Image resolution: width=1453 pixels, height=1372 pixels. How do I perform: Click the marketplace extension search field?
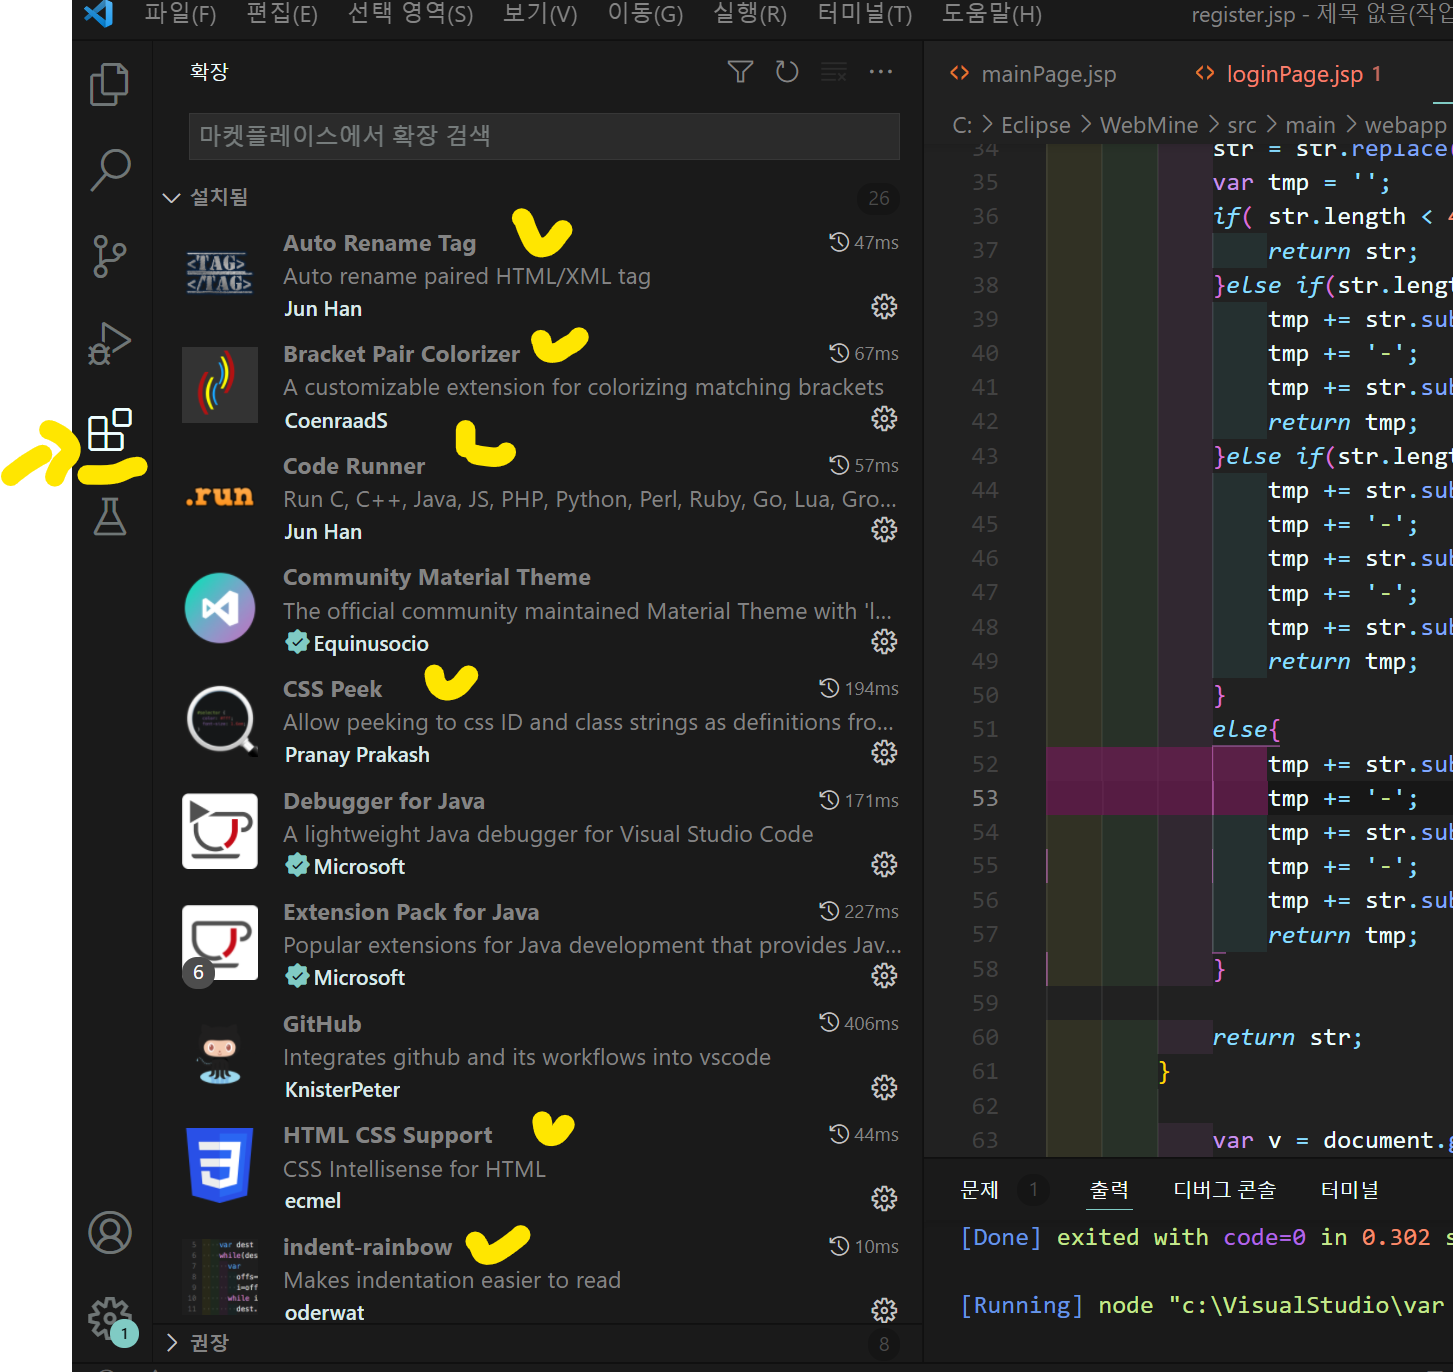(544, 136)
